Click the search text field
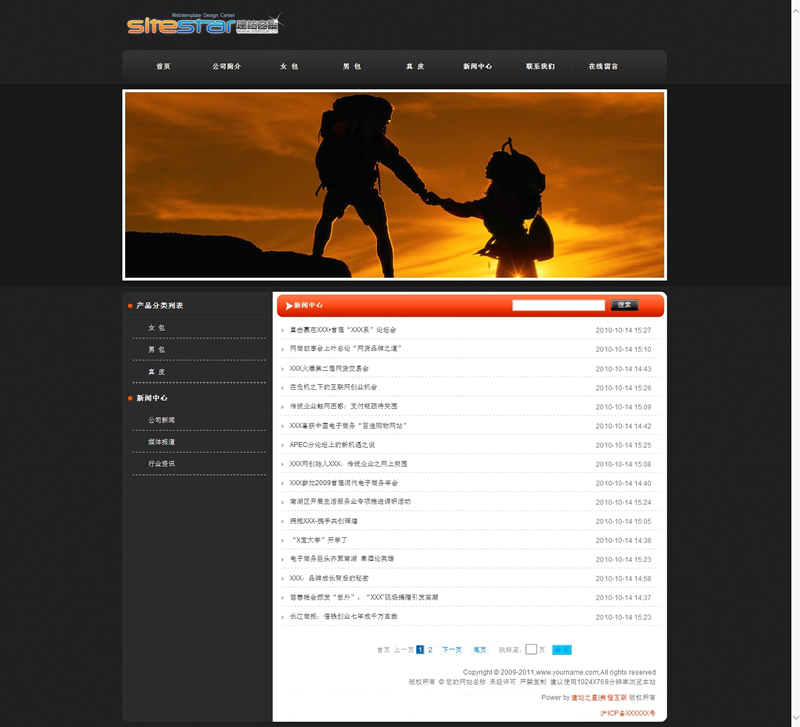Image resolution: width=800 pixels, height=727 pixels. pyautogui.click(x=558, y=305)
